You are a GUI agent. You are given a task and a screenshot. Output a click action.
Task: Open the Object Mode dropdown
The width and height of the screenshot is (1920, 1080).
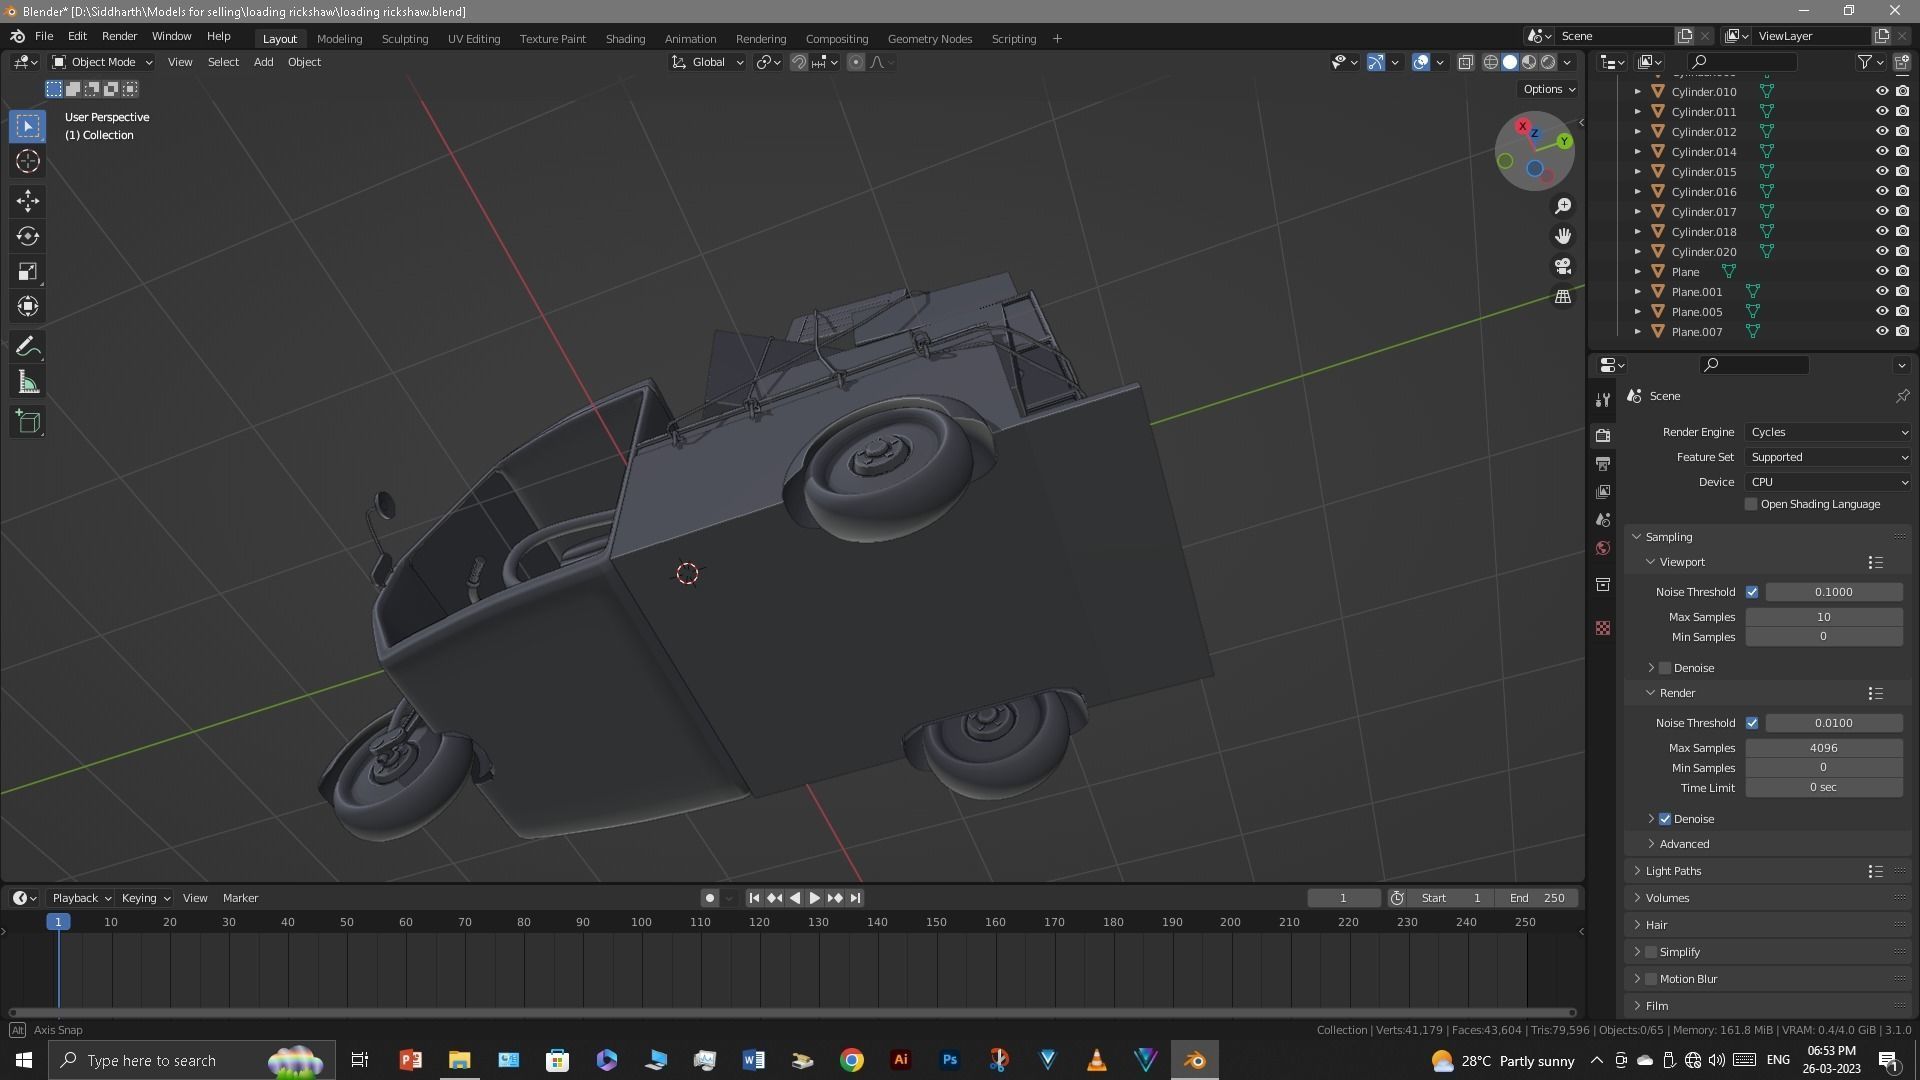point(102,62)
